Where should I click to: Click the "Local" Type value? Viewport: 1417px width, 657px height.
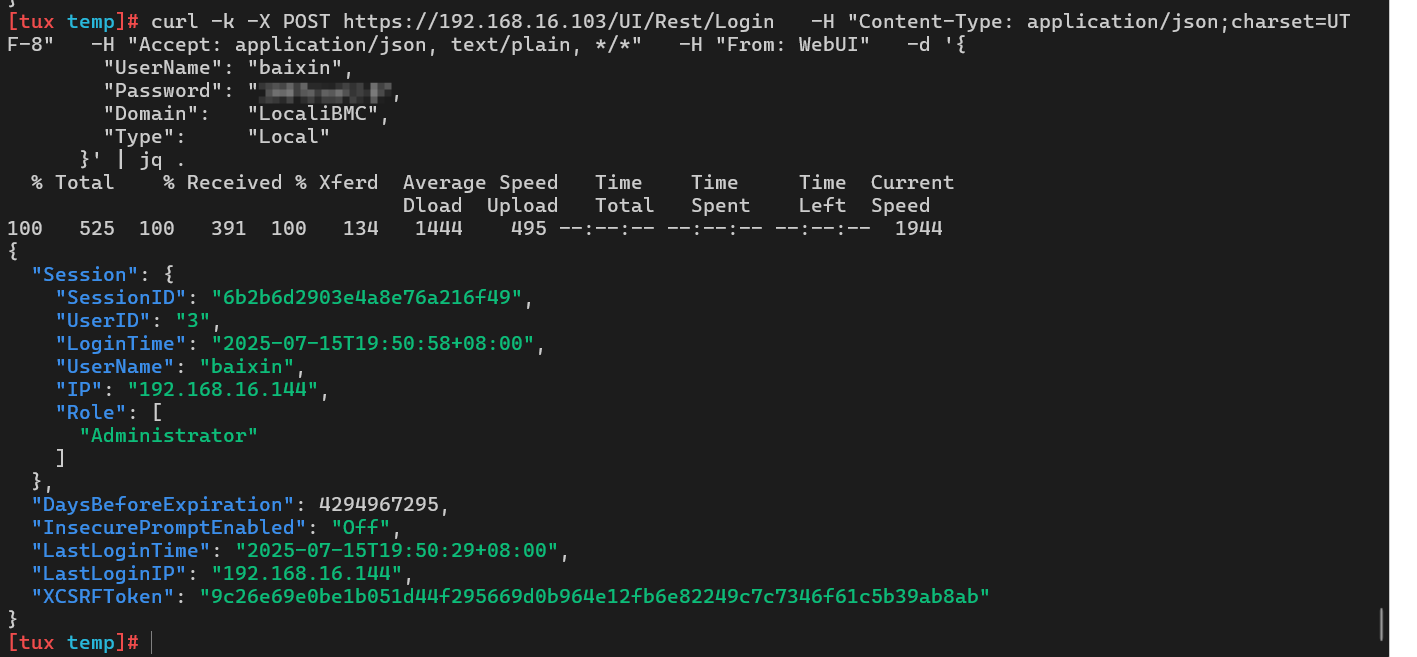[289, 136]
